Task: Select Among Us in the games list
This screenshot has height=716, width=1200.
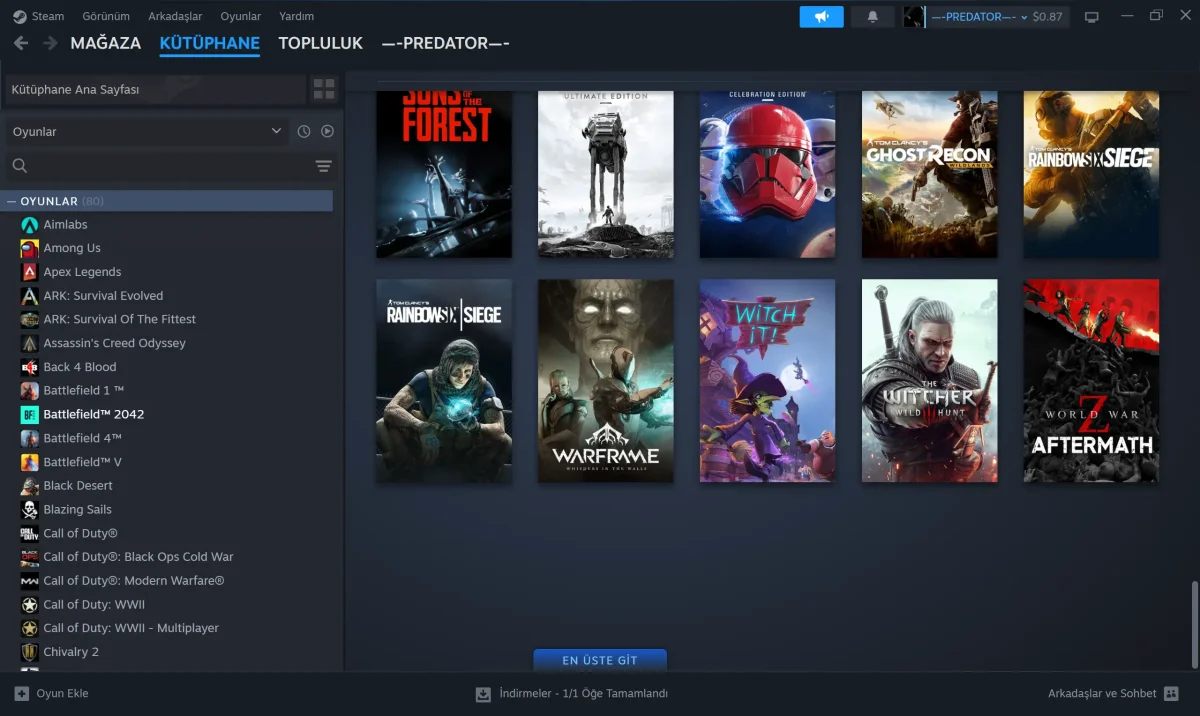Action: [x=74, y=248]
